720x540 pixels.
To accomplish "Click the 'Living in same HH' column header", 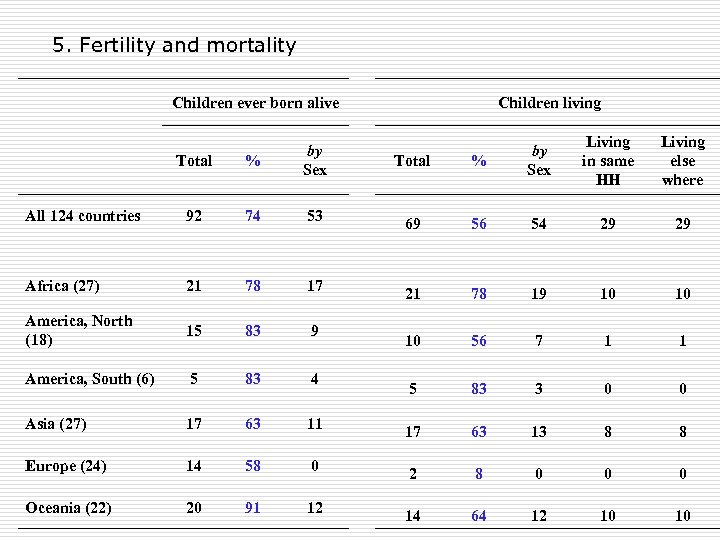I will 608,160.
